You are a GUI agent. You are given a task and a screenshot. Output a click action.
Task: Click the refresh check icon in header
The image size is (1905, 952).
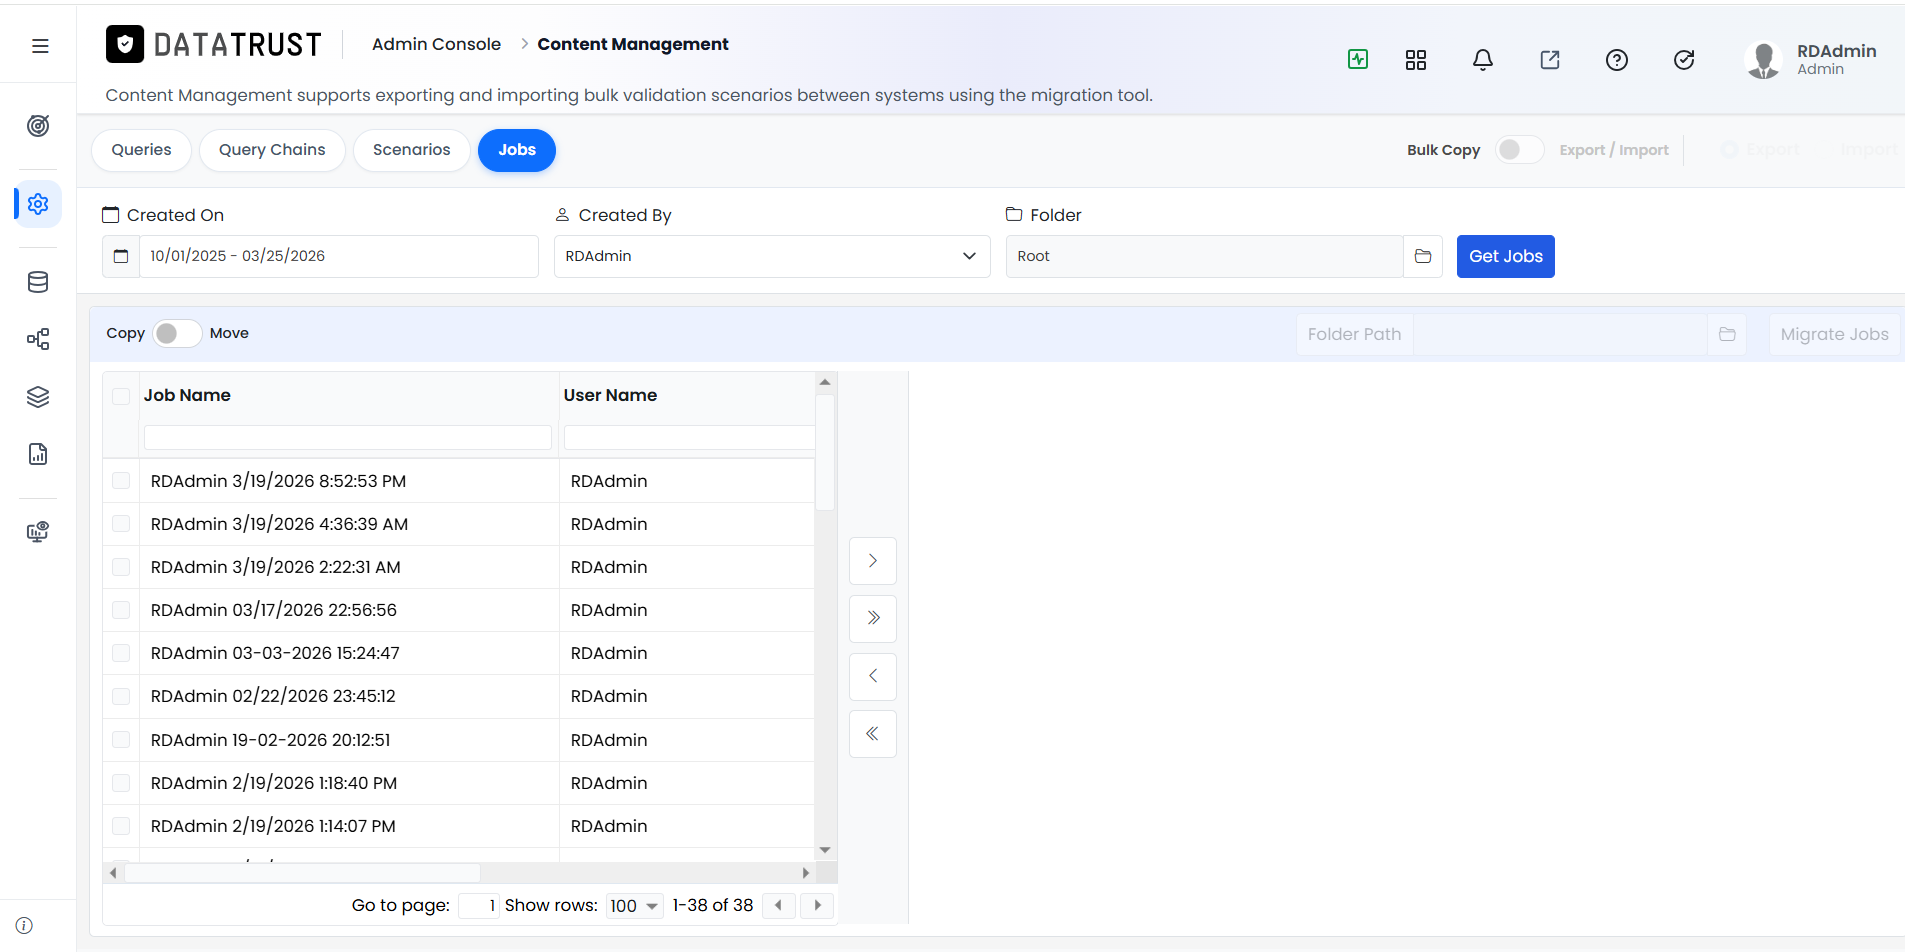click(1684, 60)
